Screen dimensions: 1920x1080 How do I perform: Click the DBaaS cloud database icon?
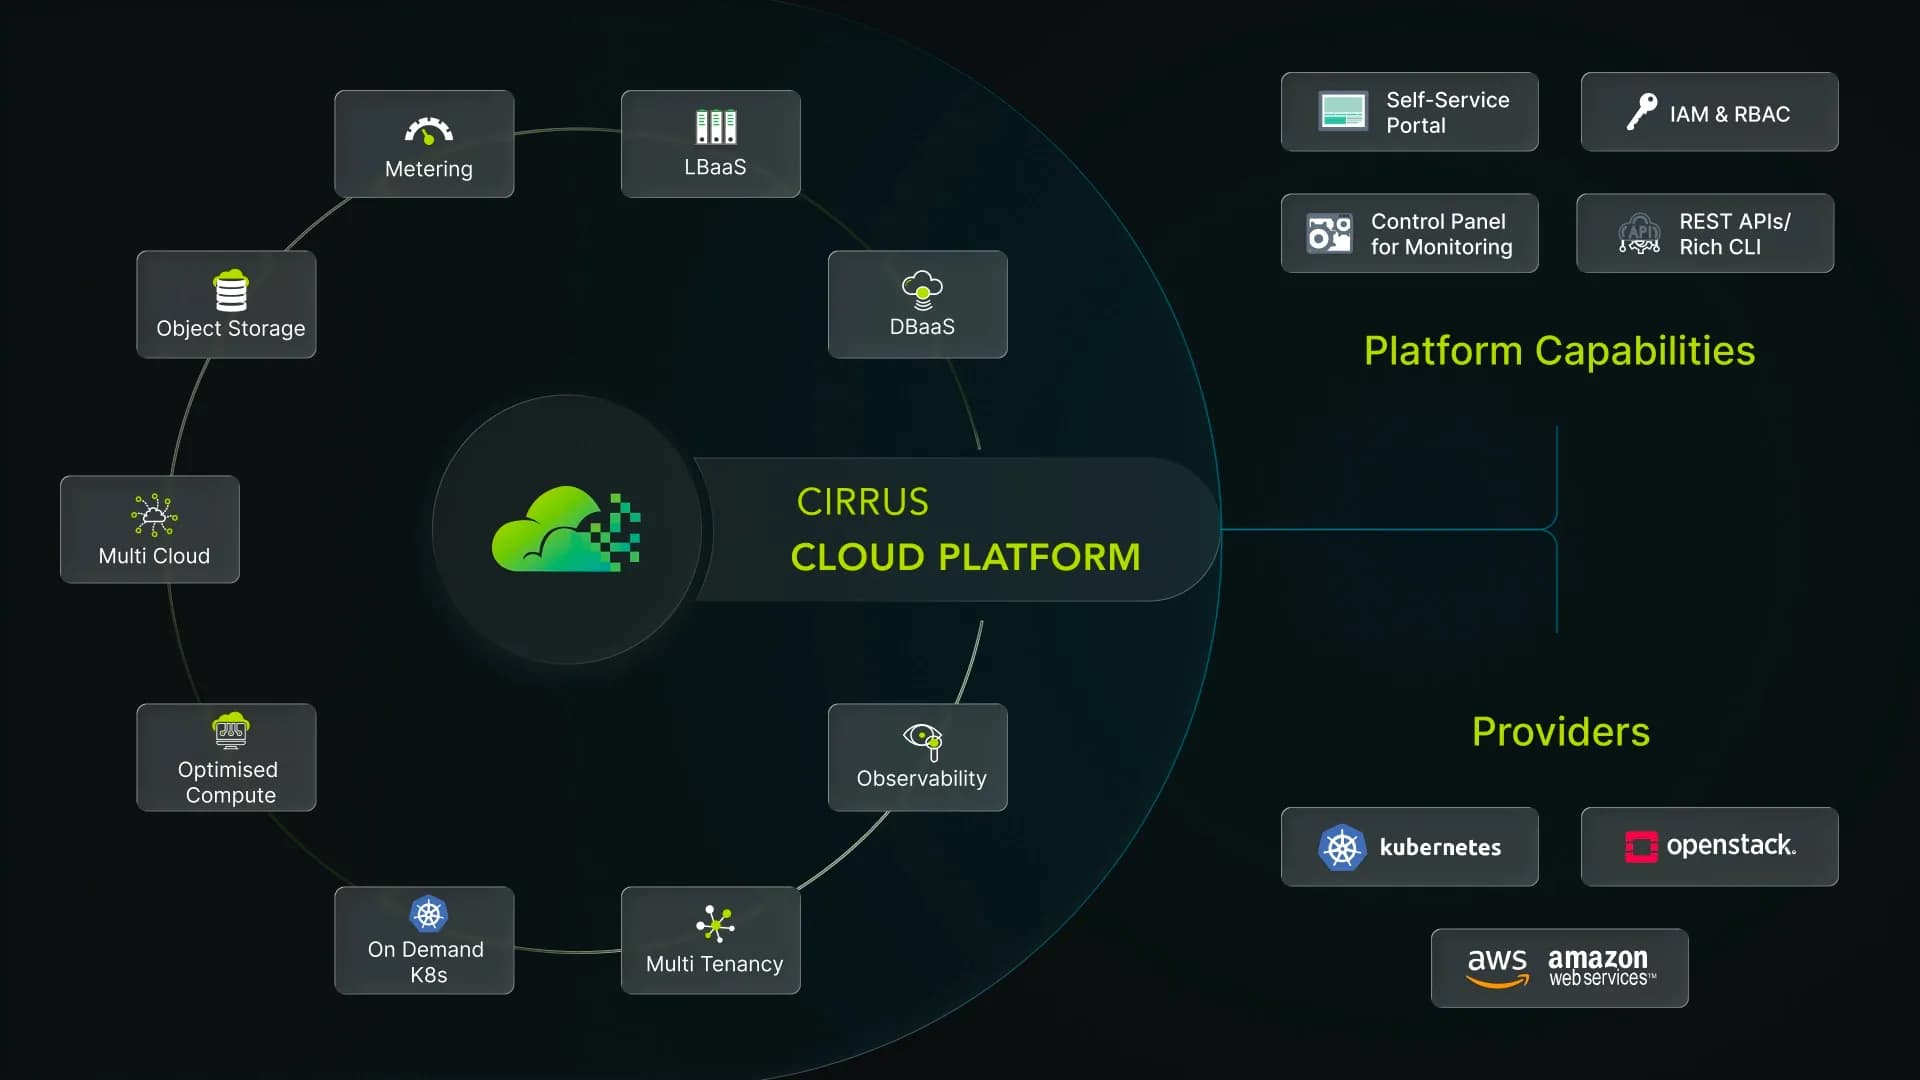click(x=922, y=289)
